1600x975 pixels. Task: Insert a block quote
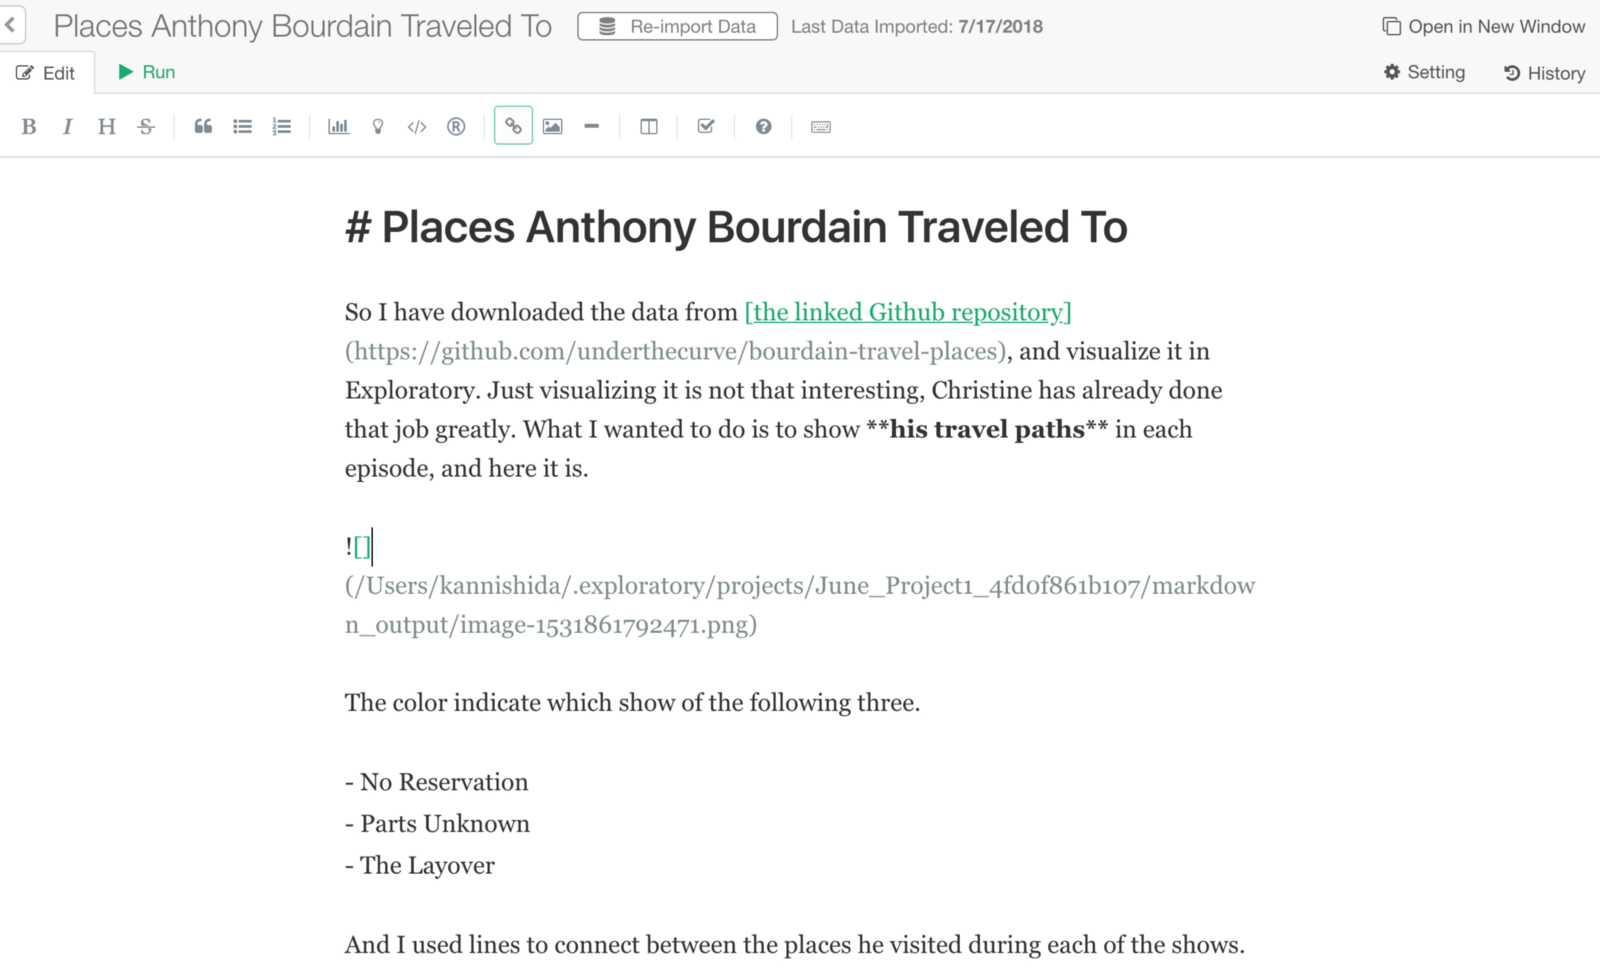203,126
